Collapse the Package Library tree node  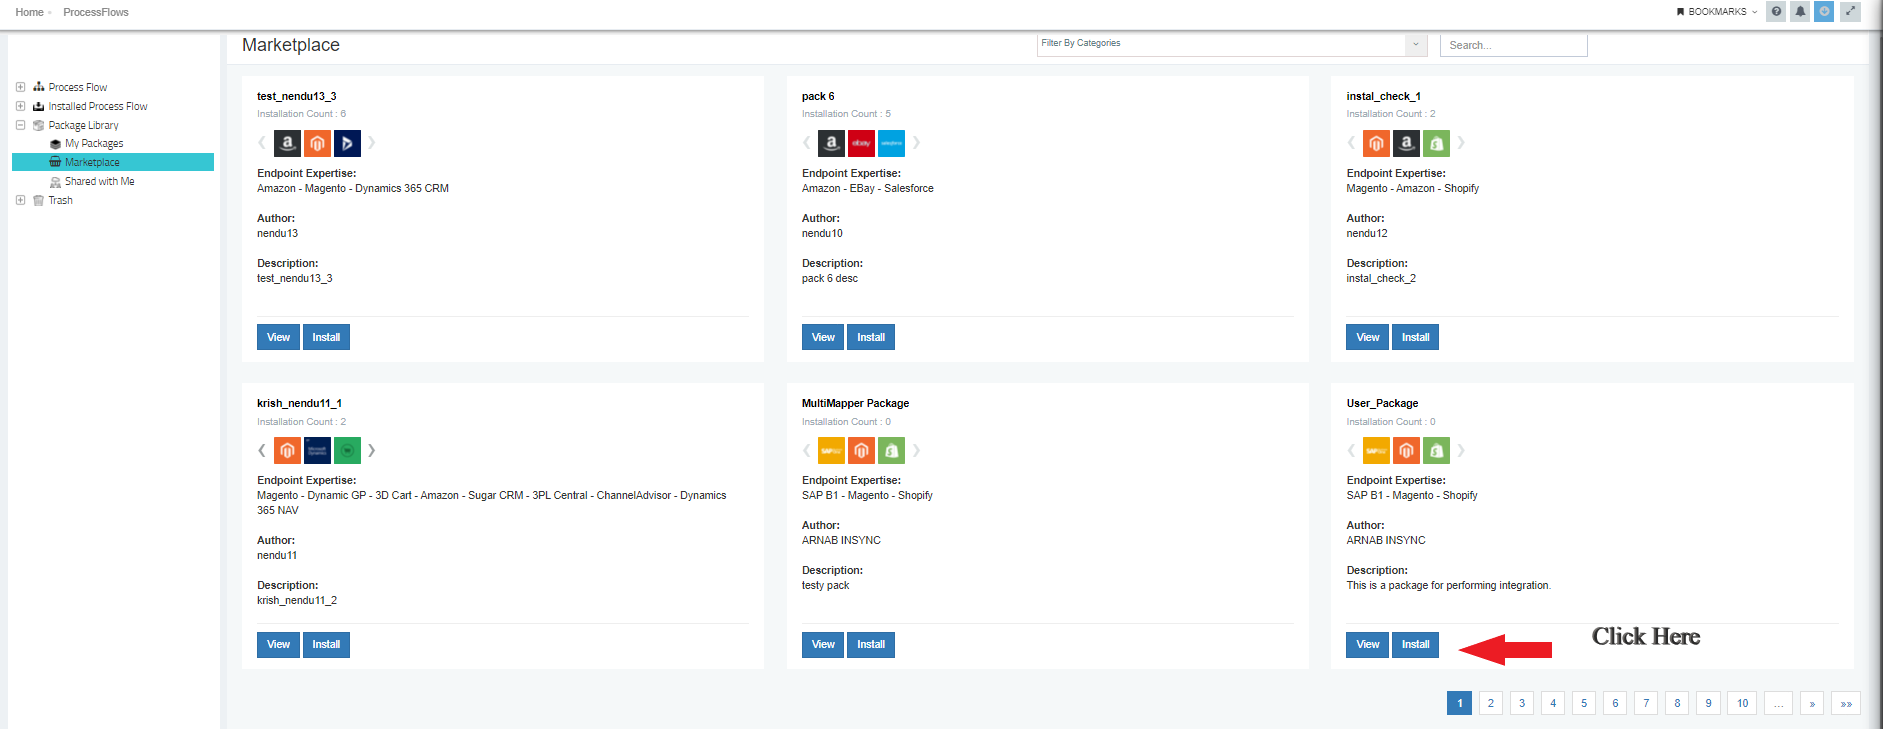(x=20, y=125)
